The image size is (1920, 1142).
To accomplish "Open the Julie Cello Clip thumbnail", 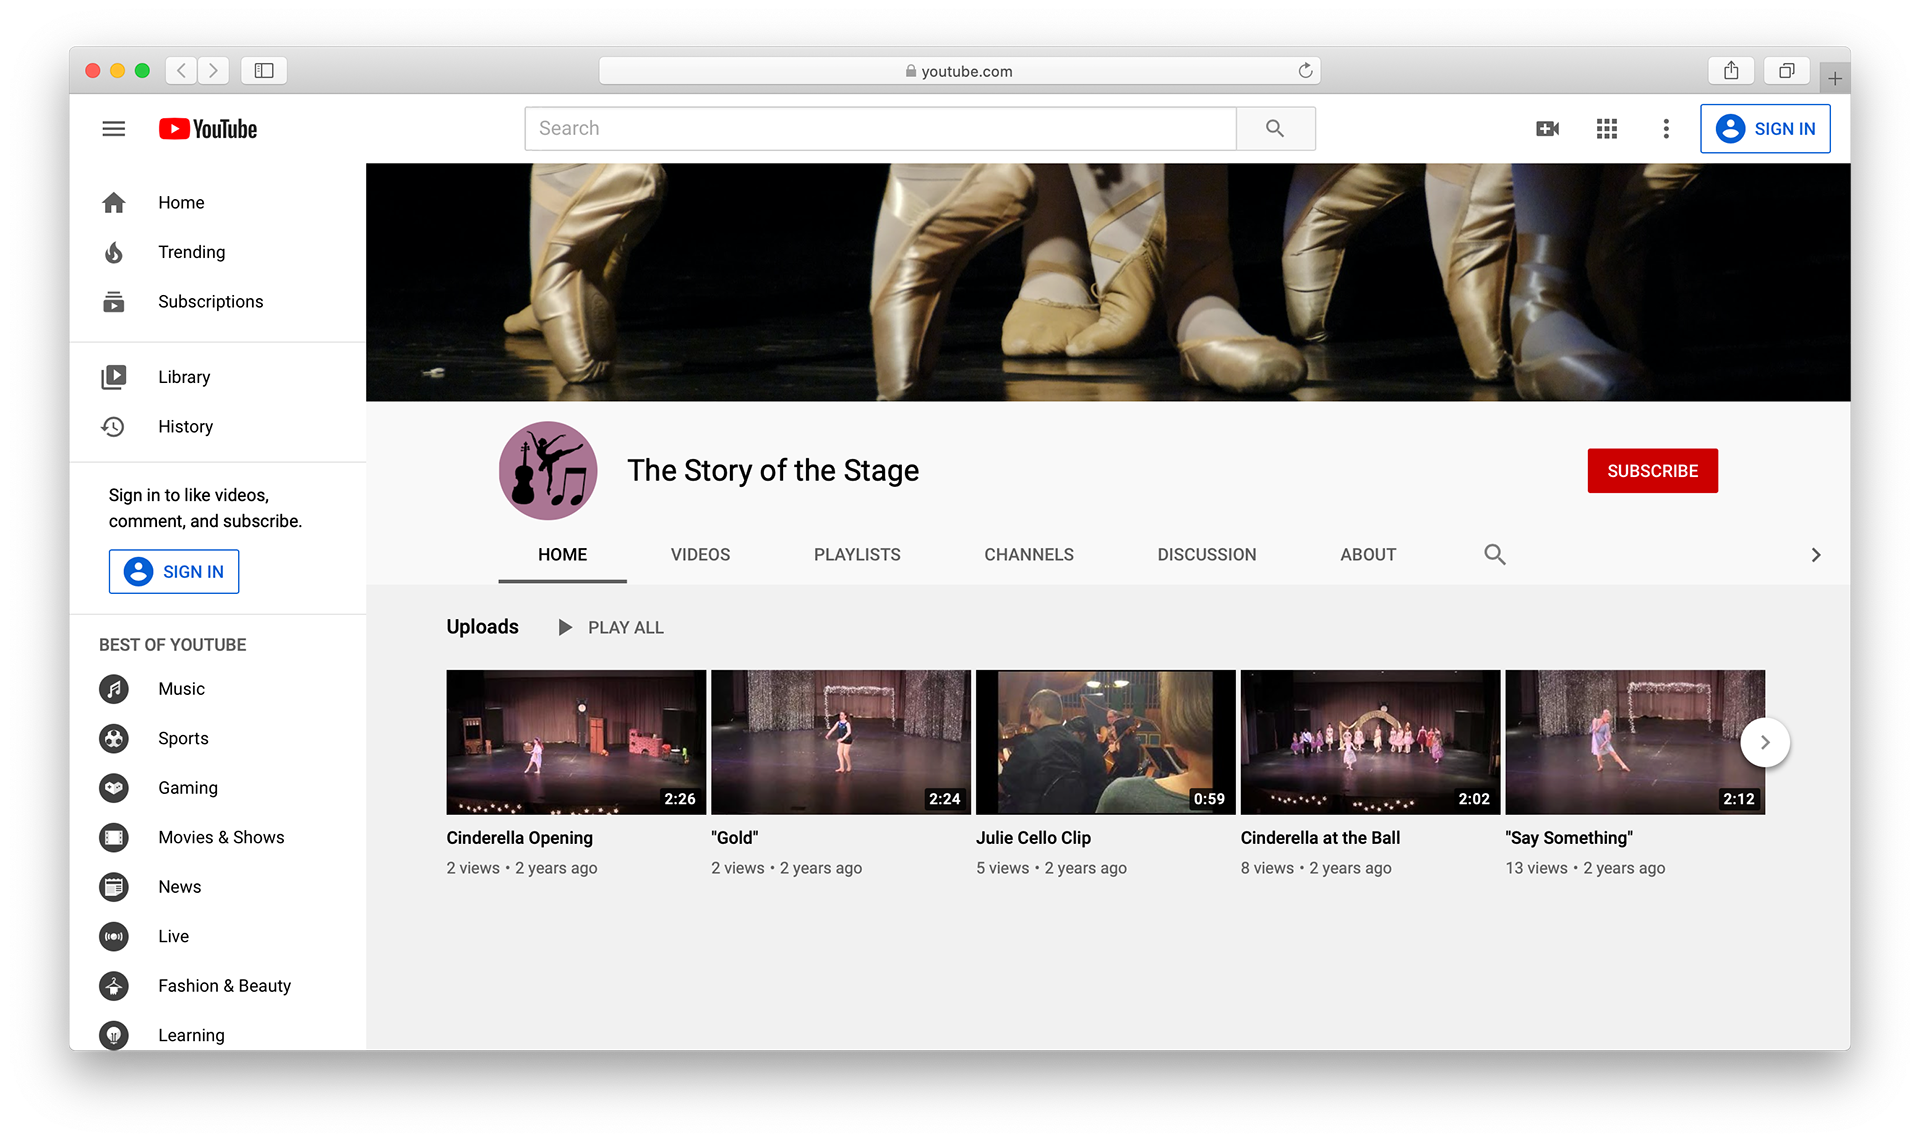I will (x=1105, y=742).
